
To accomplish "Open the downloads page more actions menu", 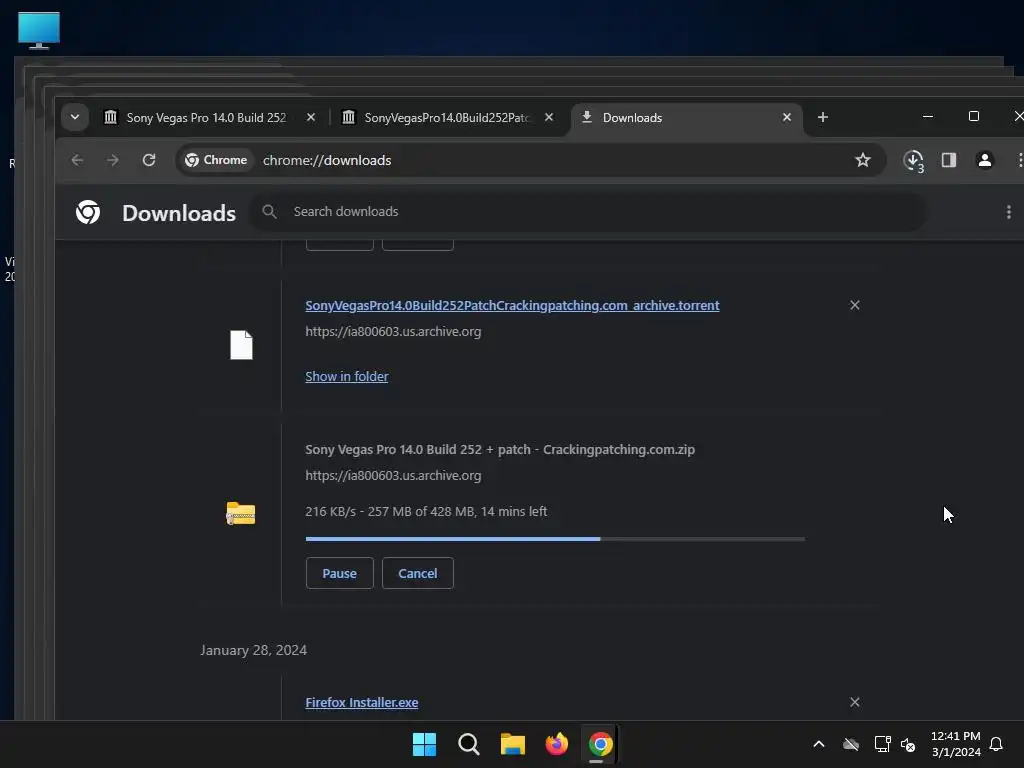I will 1008,212.
